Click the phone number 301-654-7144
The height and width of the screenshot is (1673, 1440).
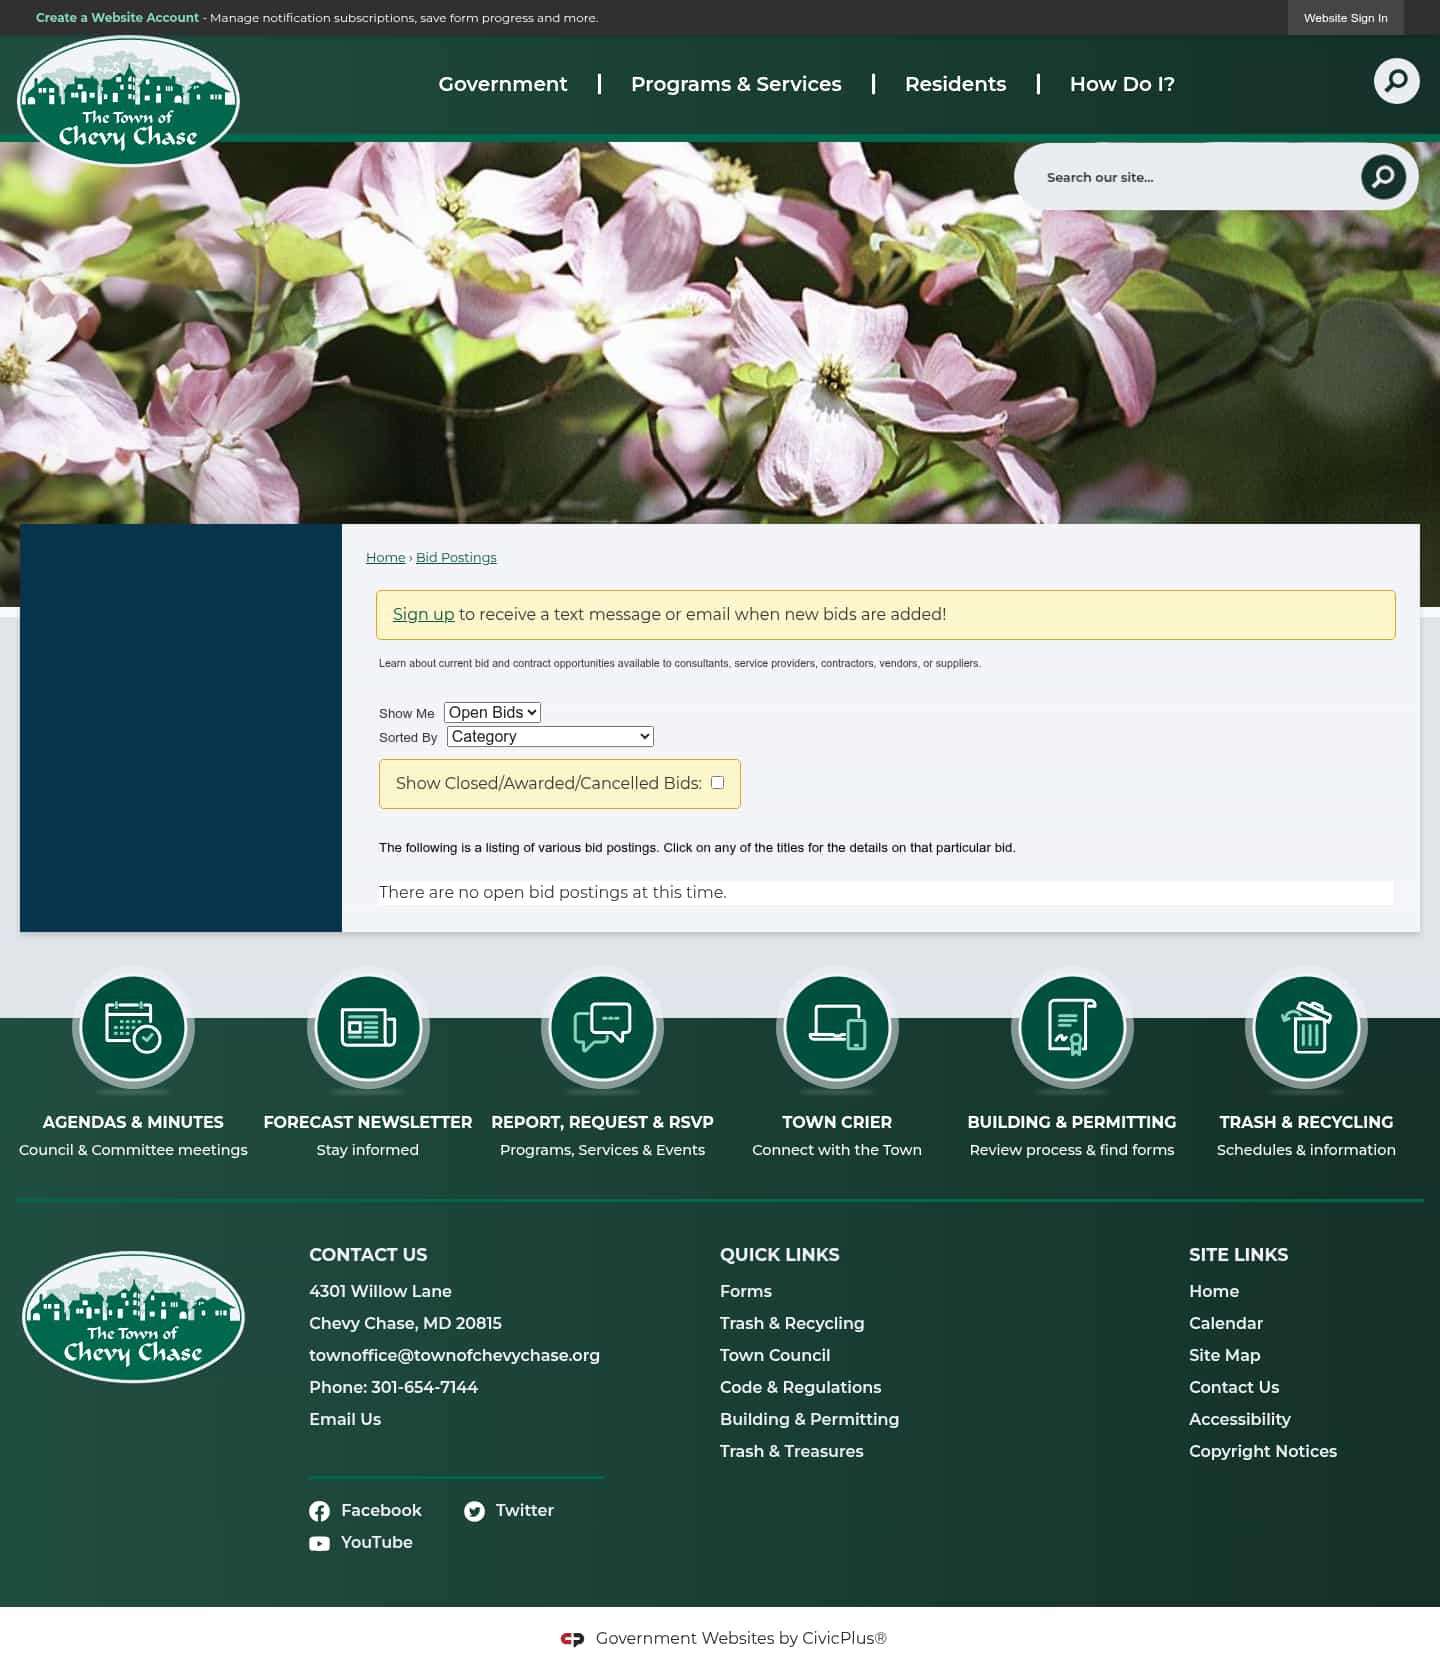pos(424,1387)
